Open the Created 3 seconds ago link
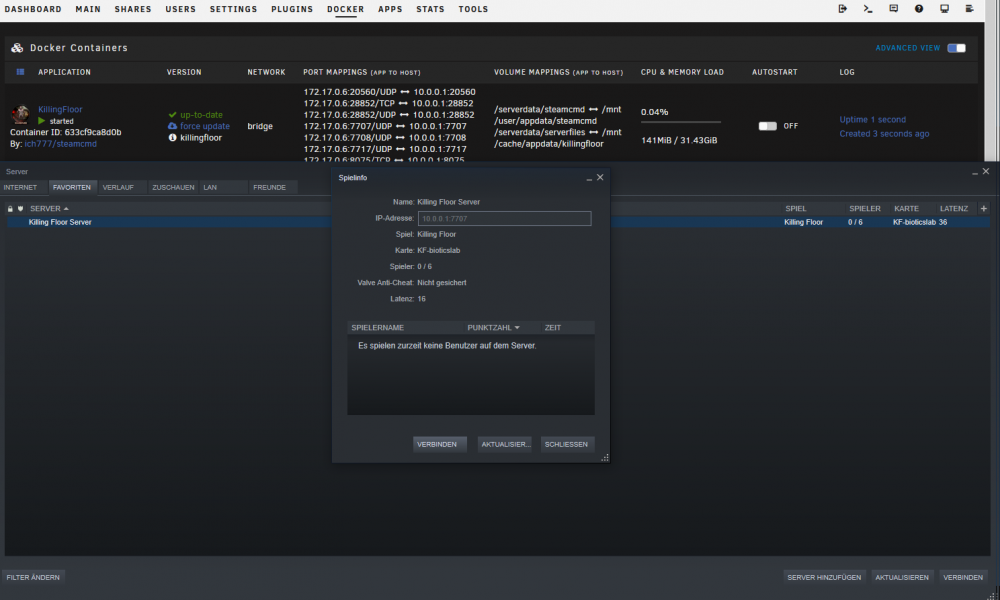 click(x=884, y=134)
